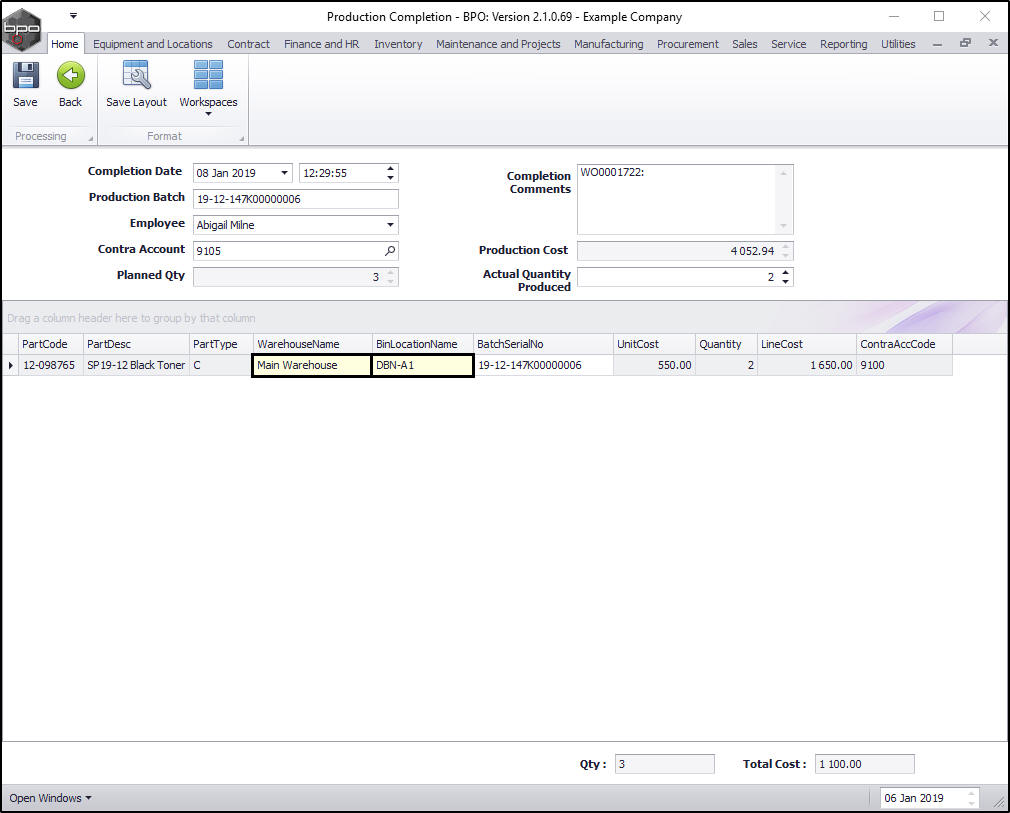
Task: Open the Service tab
Action: pos(788,44)
